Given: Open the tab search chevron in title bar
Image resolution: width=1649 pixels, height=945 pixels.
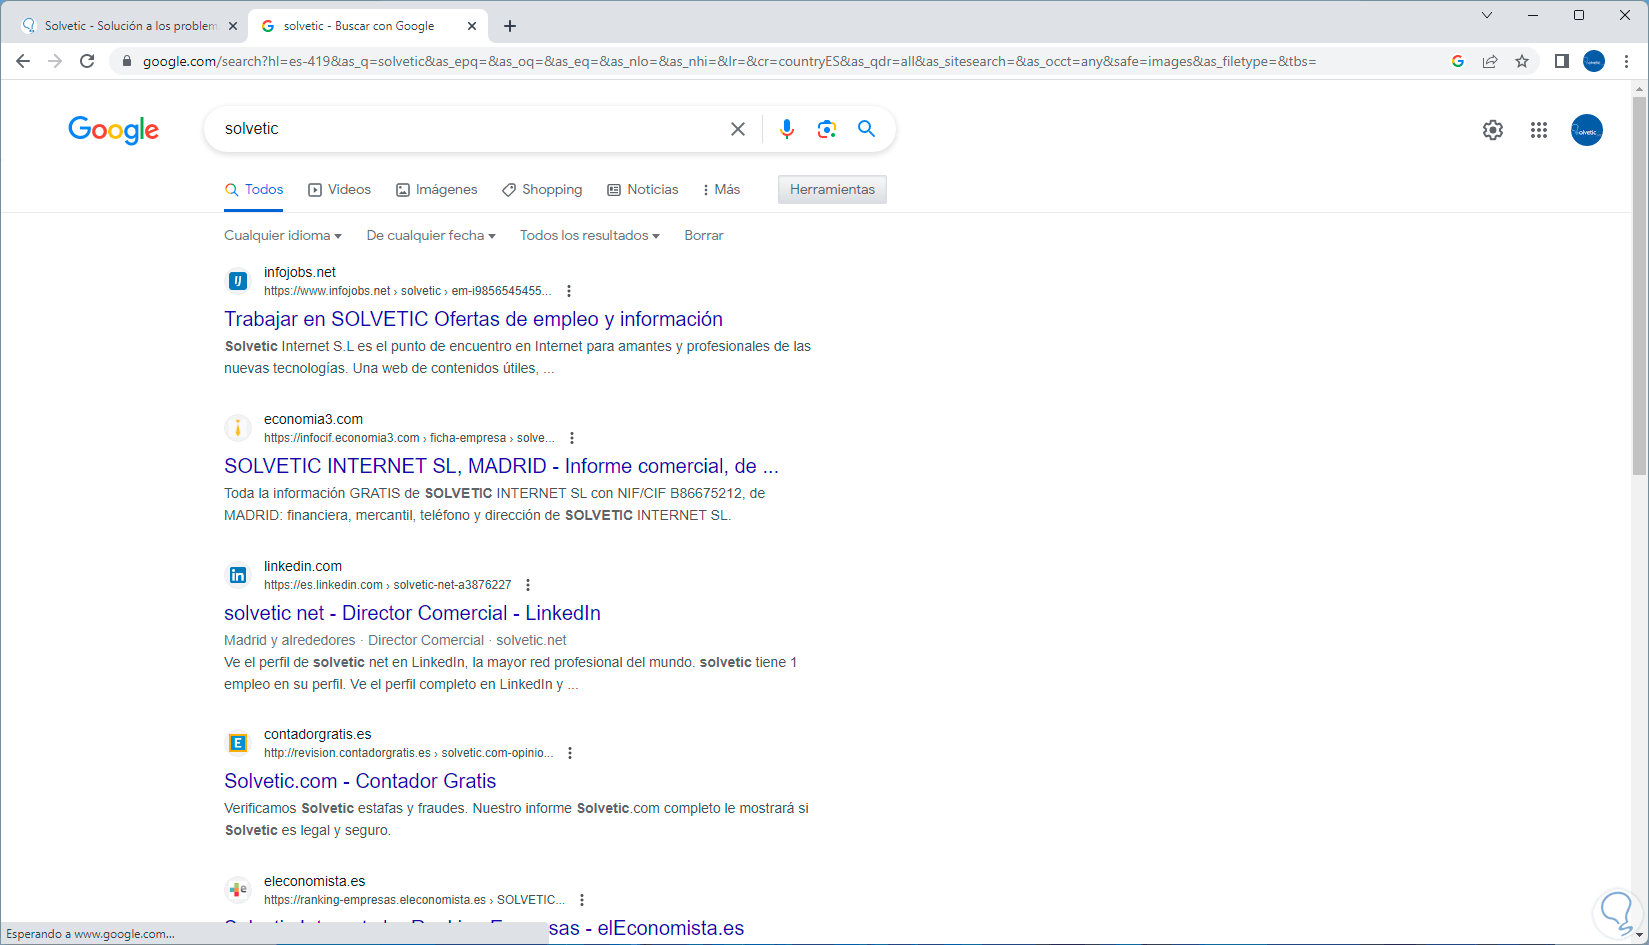Looking at the screenshot, I should pyautogui.click(x=1487, y=15).
